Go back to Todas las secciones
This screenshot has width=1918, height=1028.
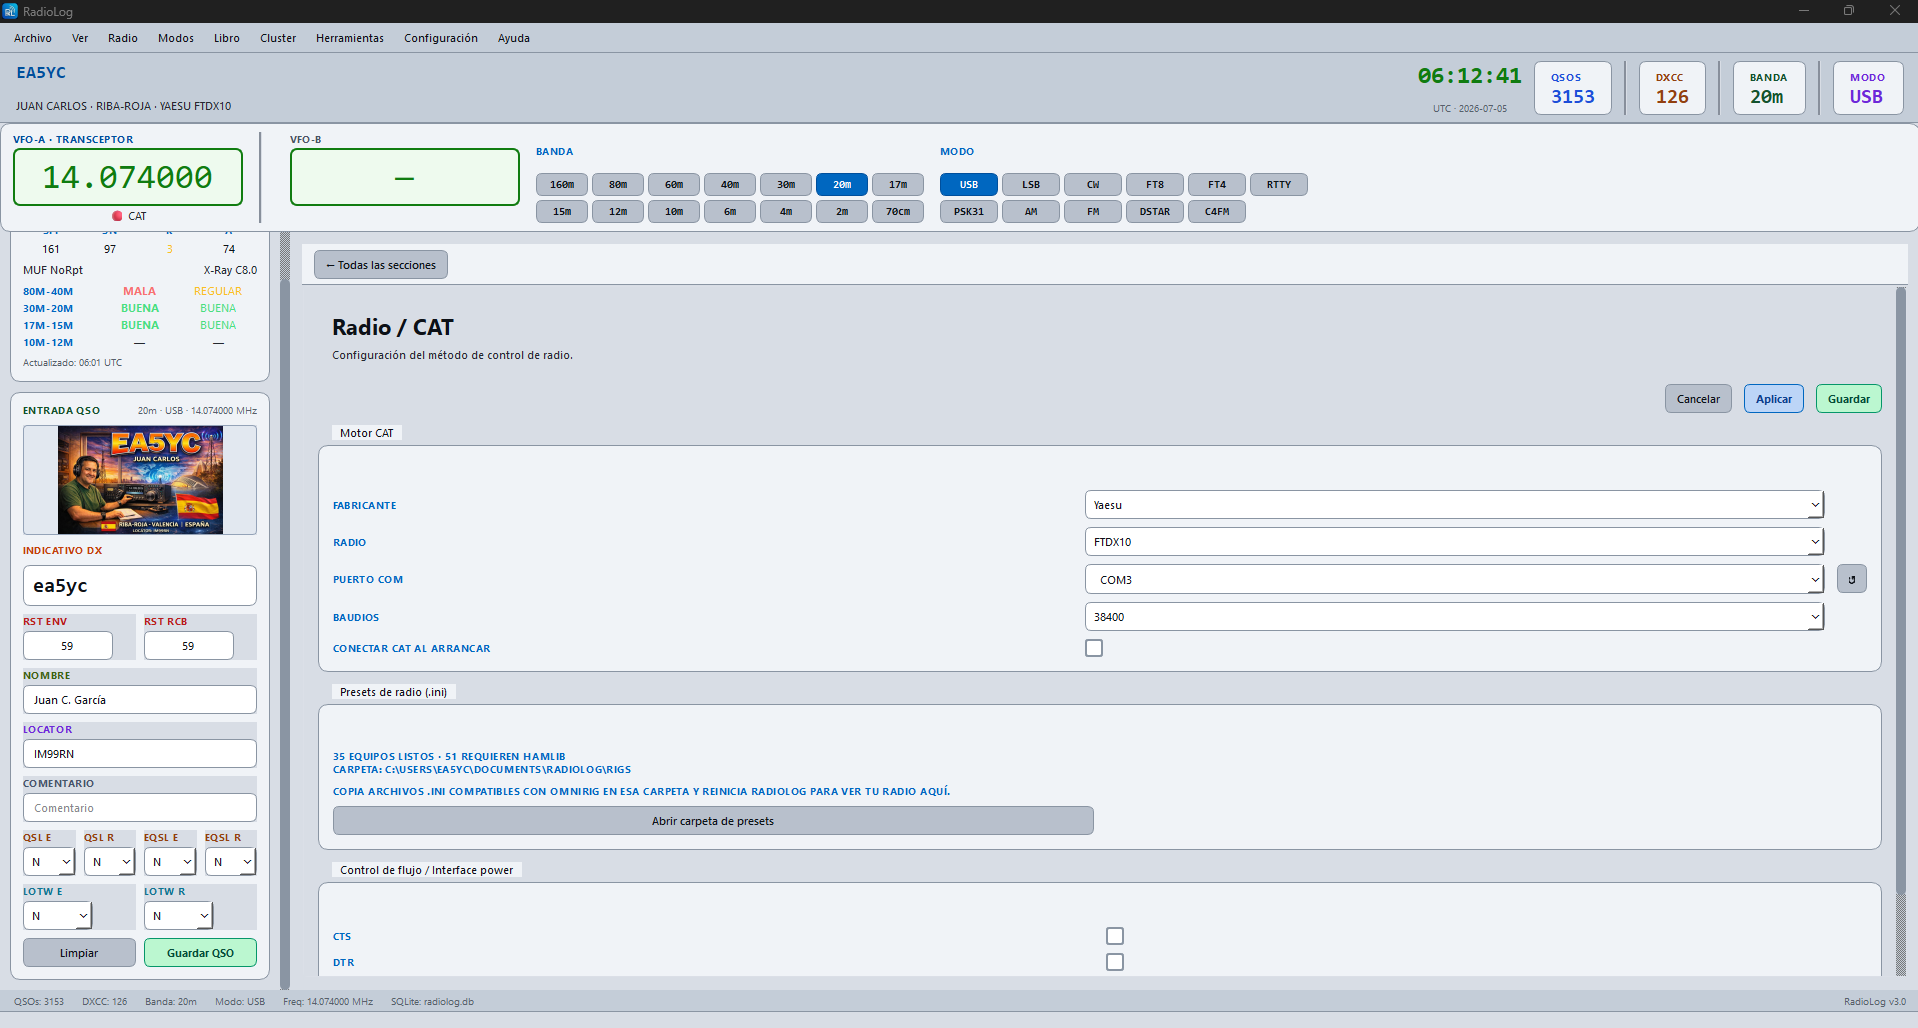point(381,265)
